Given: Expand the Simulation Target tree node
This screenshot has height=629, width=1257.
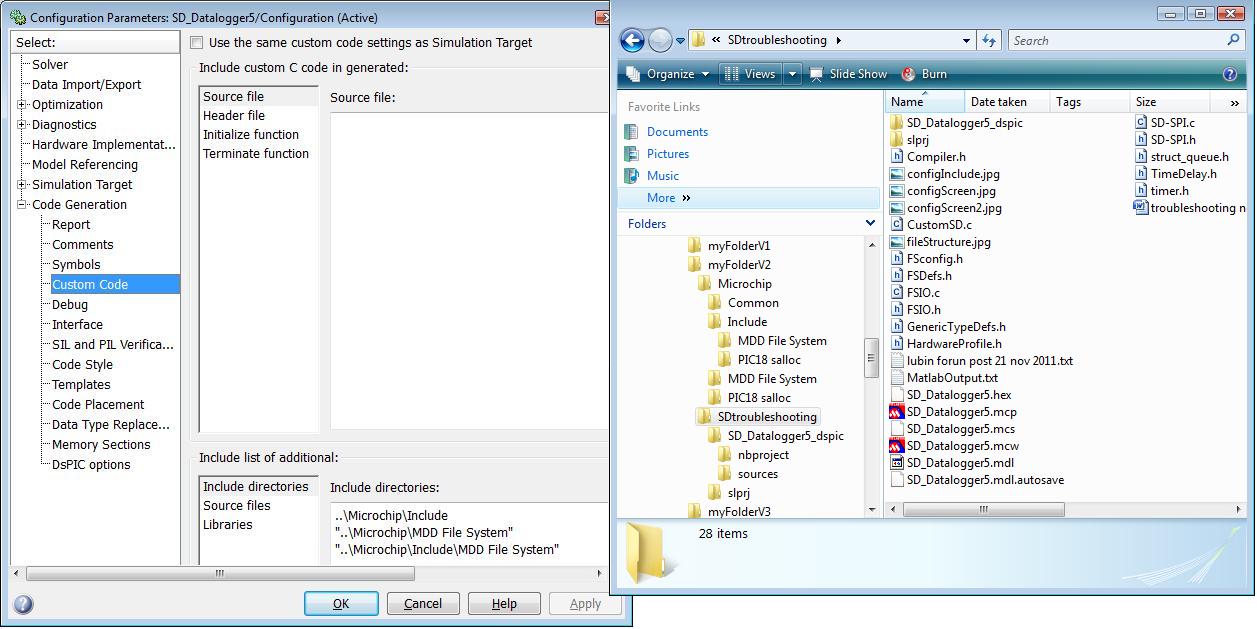Looking at the screenshot, I should point(22,185).
